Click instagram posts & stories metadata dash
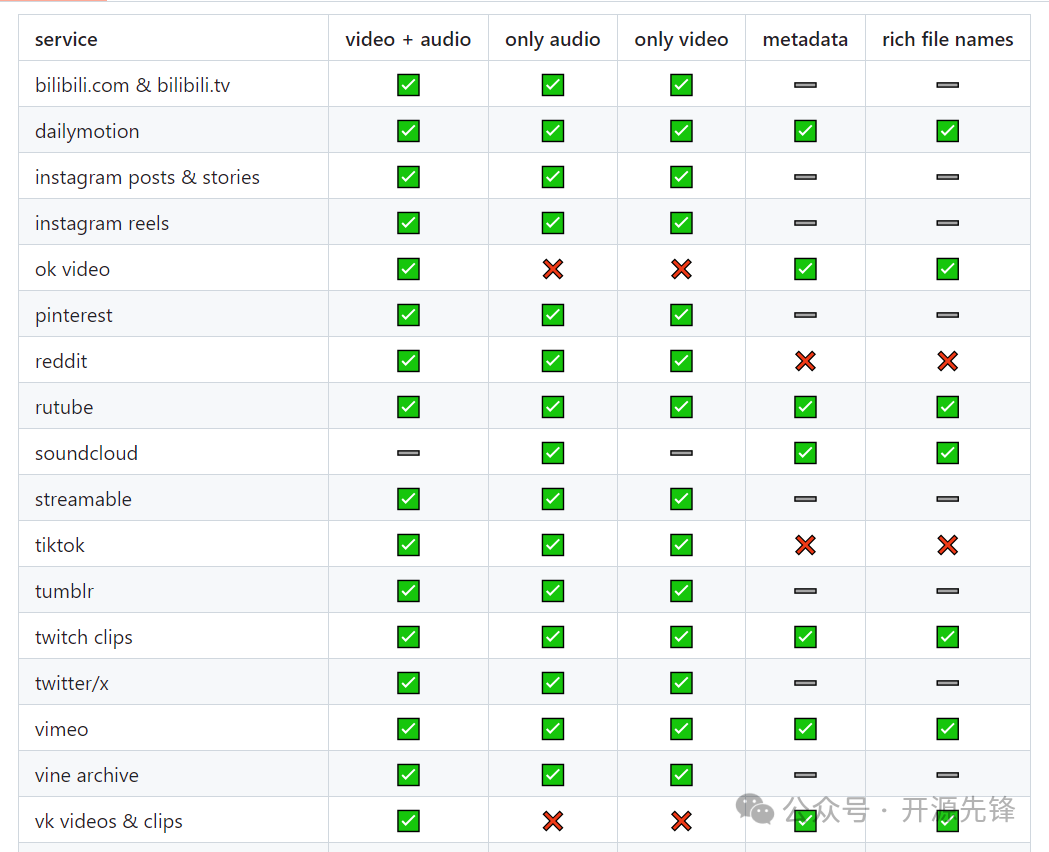This screenshot has height=852, width=1049. (x=805, y=177)
